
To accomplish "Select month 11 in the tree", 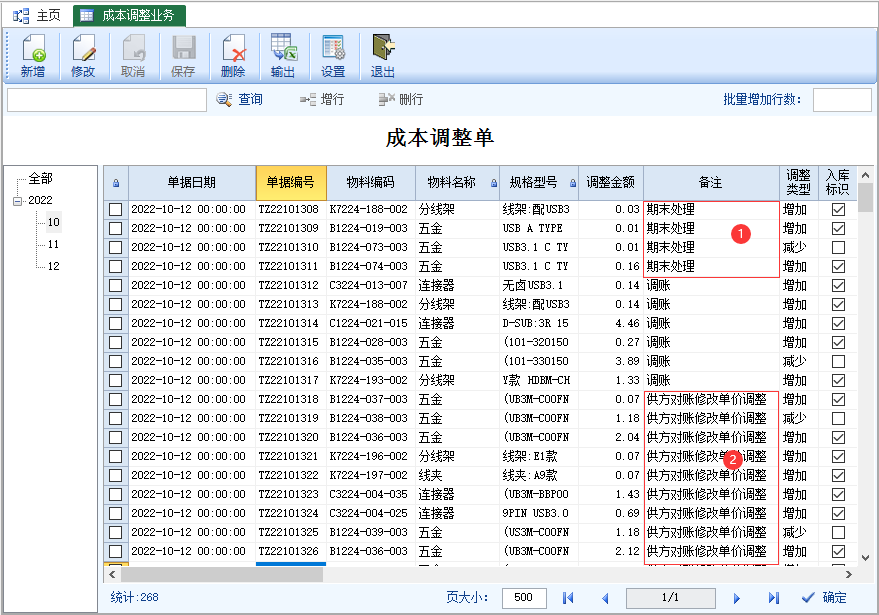I will [x=53, y=244].
